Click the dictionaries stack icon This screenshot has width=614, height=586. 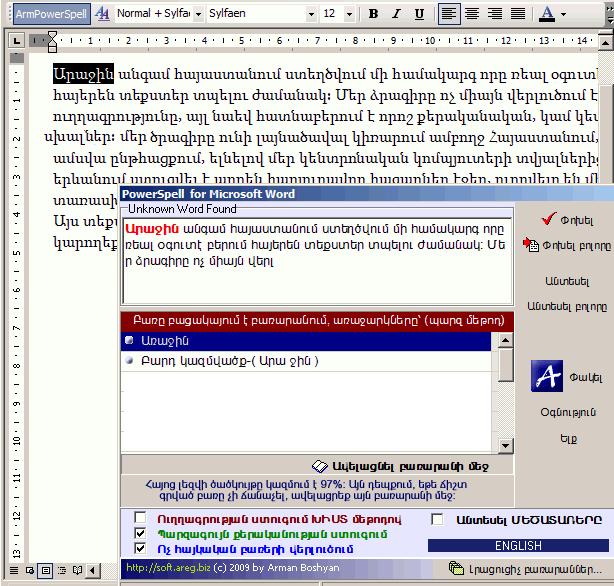tap(456, 568)
